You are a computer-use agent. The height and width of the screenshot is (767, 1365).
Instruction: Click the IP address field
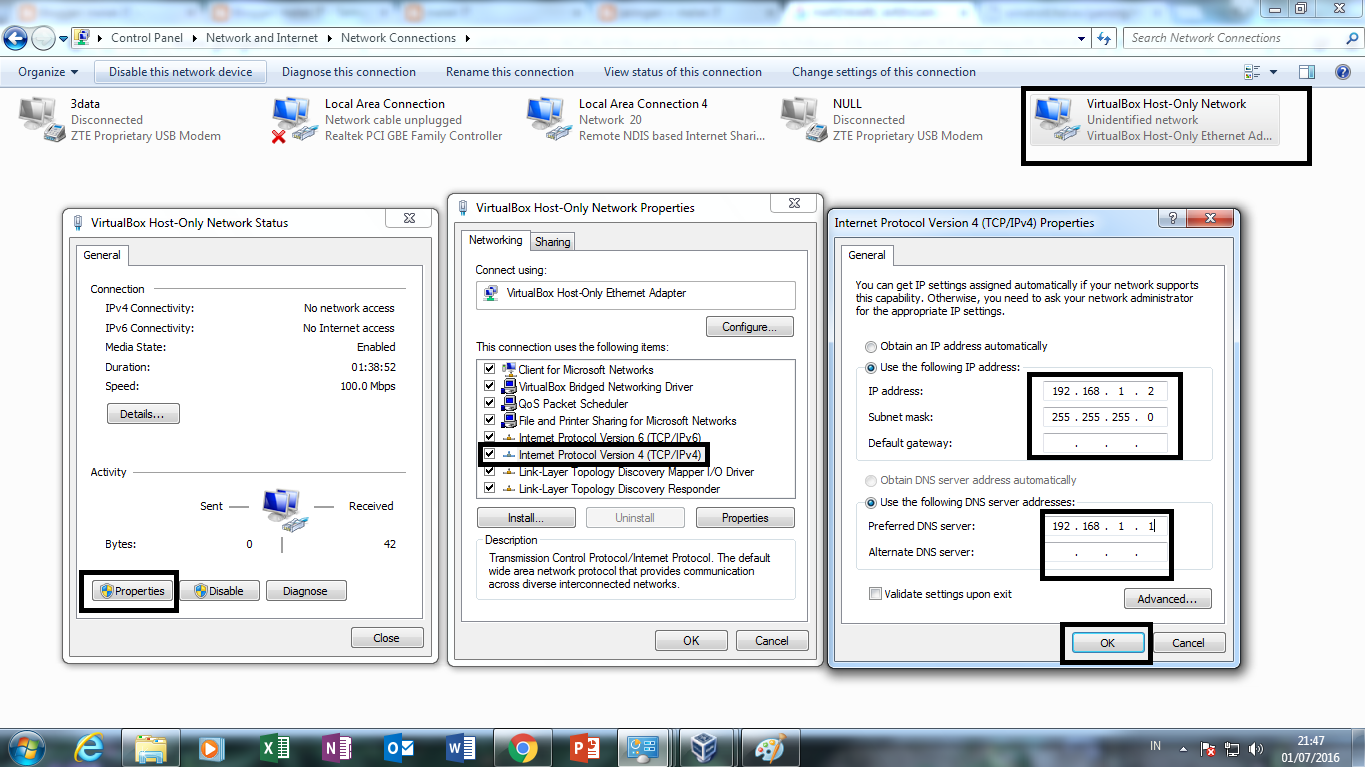pyautogui.click(x=1105, y=391)
